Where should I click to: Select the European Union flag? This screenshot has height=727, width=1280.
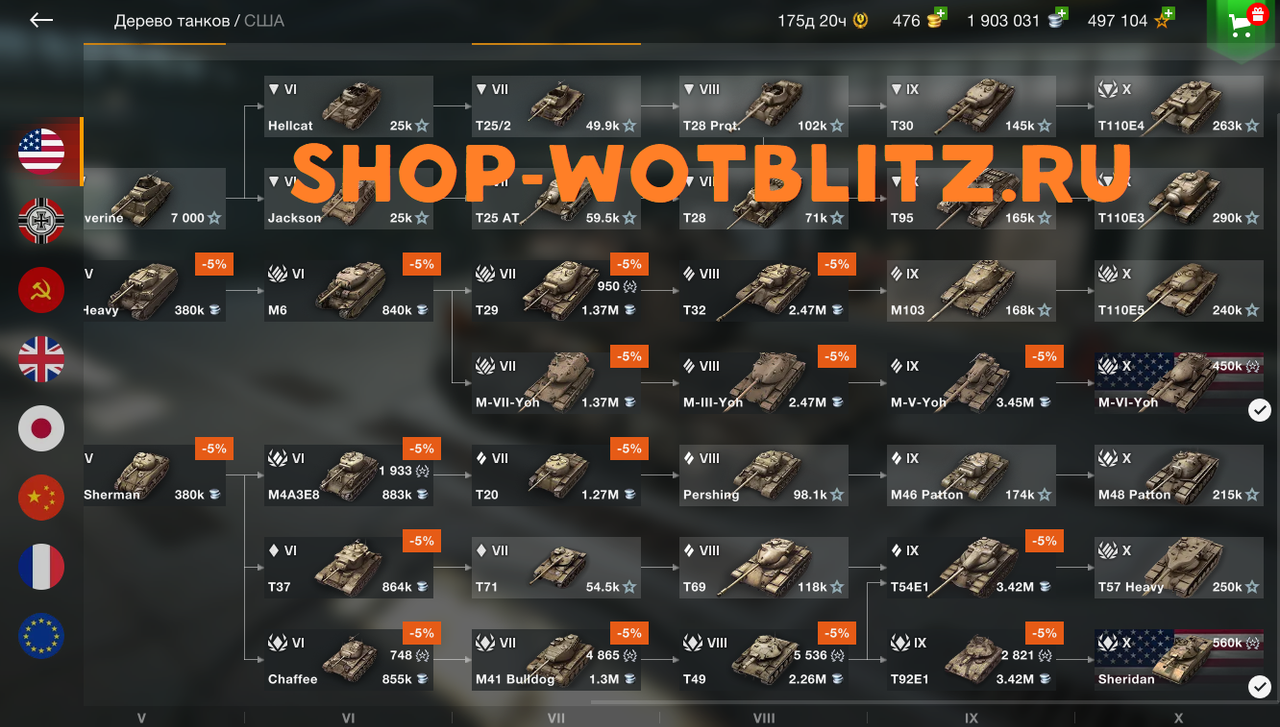pyautogui.click(x=41, y=636)
